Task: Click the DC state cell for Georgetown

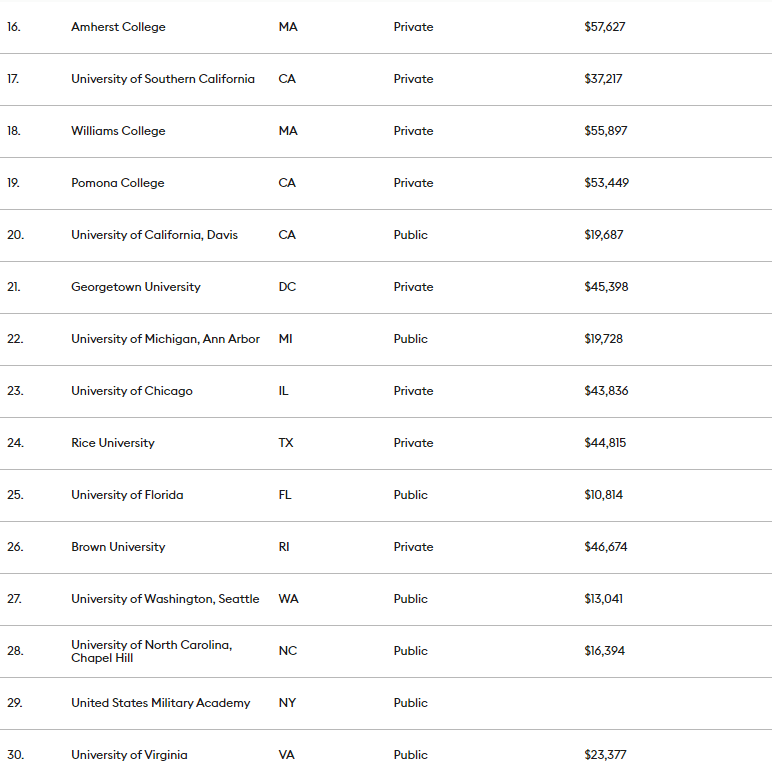Action: pyautogui.click(x=287, y=287)
